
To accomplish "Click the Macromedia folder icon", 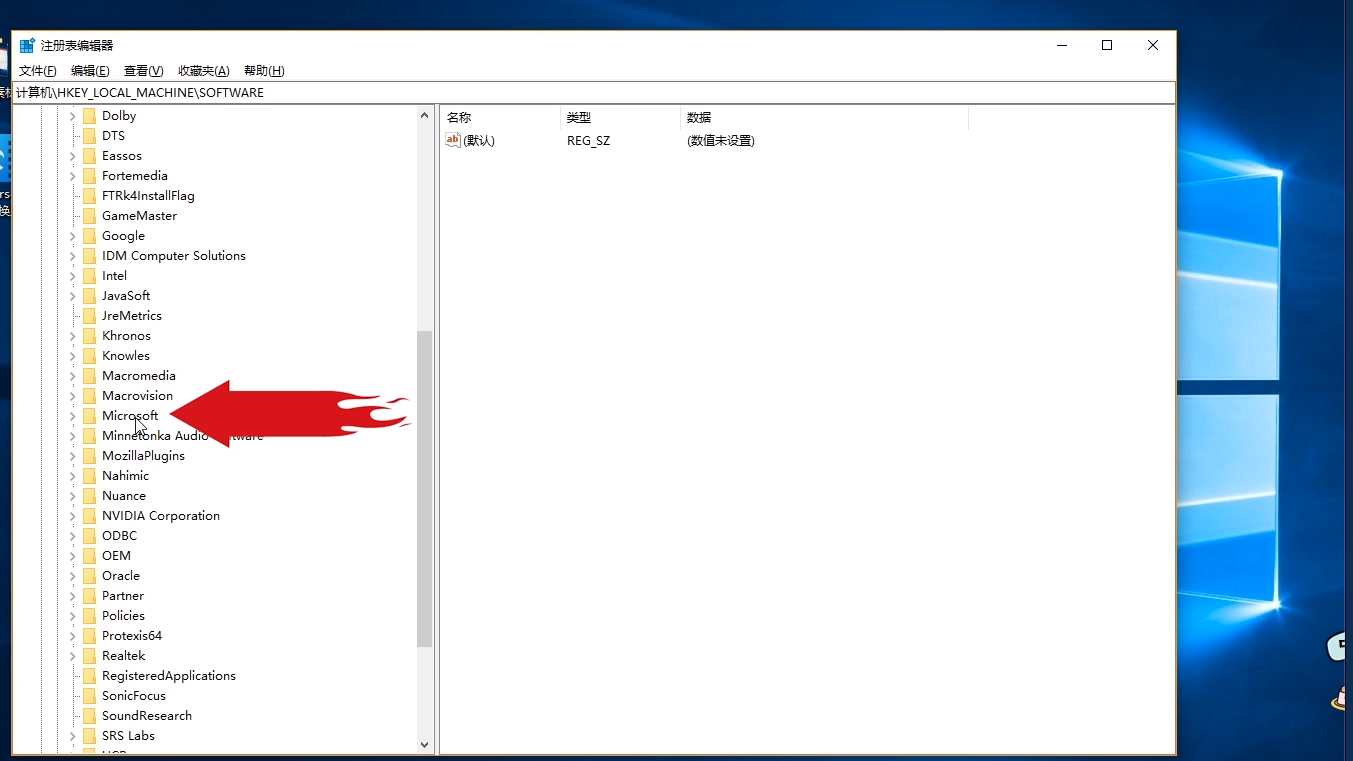I will click(89, 376).
